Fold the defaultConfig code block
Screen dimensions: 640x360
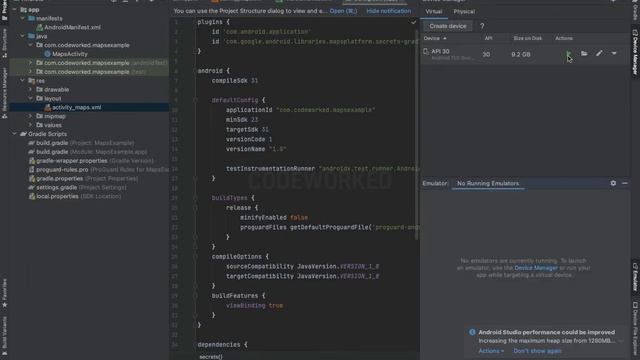click(x=195, y=100)
